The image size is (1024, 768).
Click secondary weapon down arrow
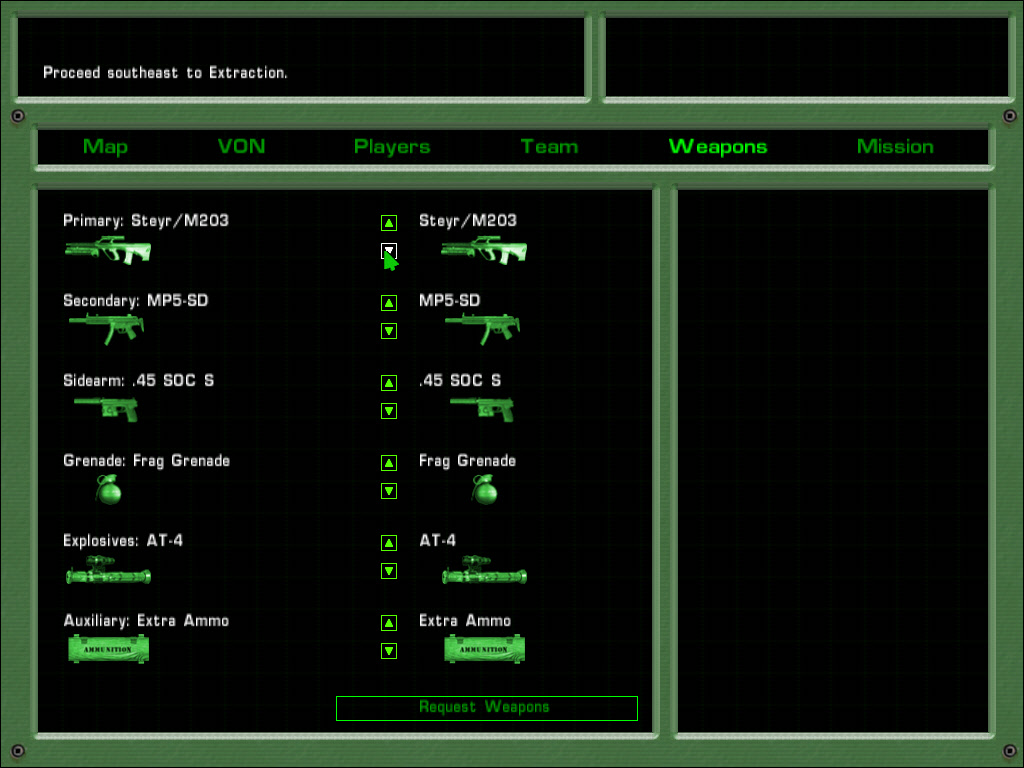point(389,331)
